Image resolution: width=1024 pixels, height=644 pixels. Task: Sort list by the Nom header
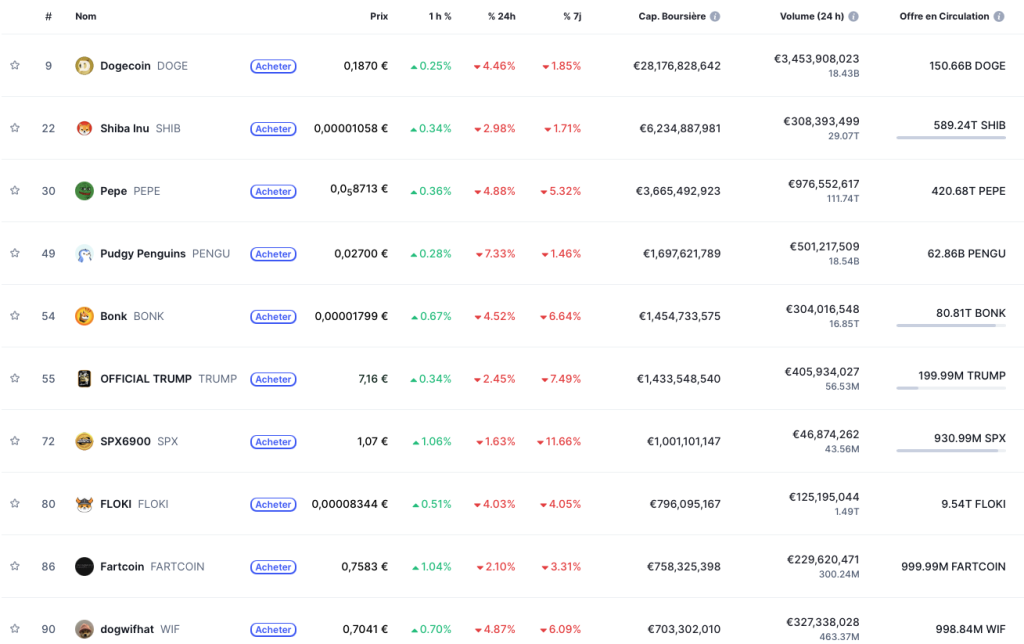(x=86, y=17)
